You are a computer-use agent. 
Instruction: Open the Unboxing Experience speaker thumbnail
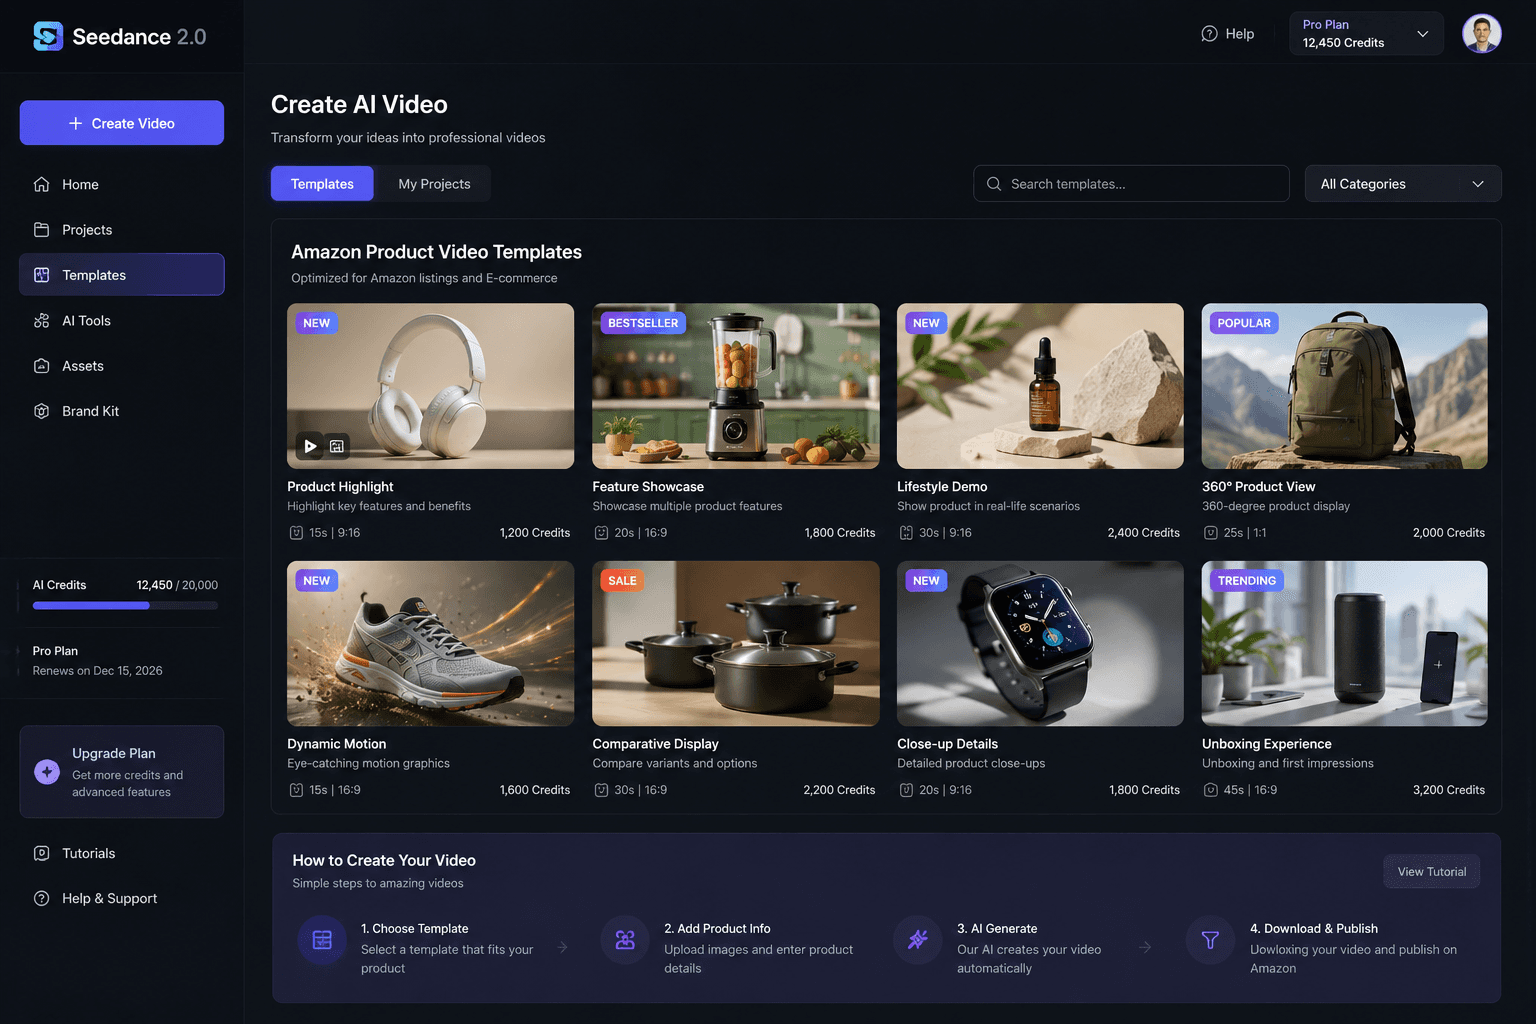[1344, 643]
